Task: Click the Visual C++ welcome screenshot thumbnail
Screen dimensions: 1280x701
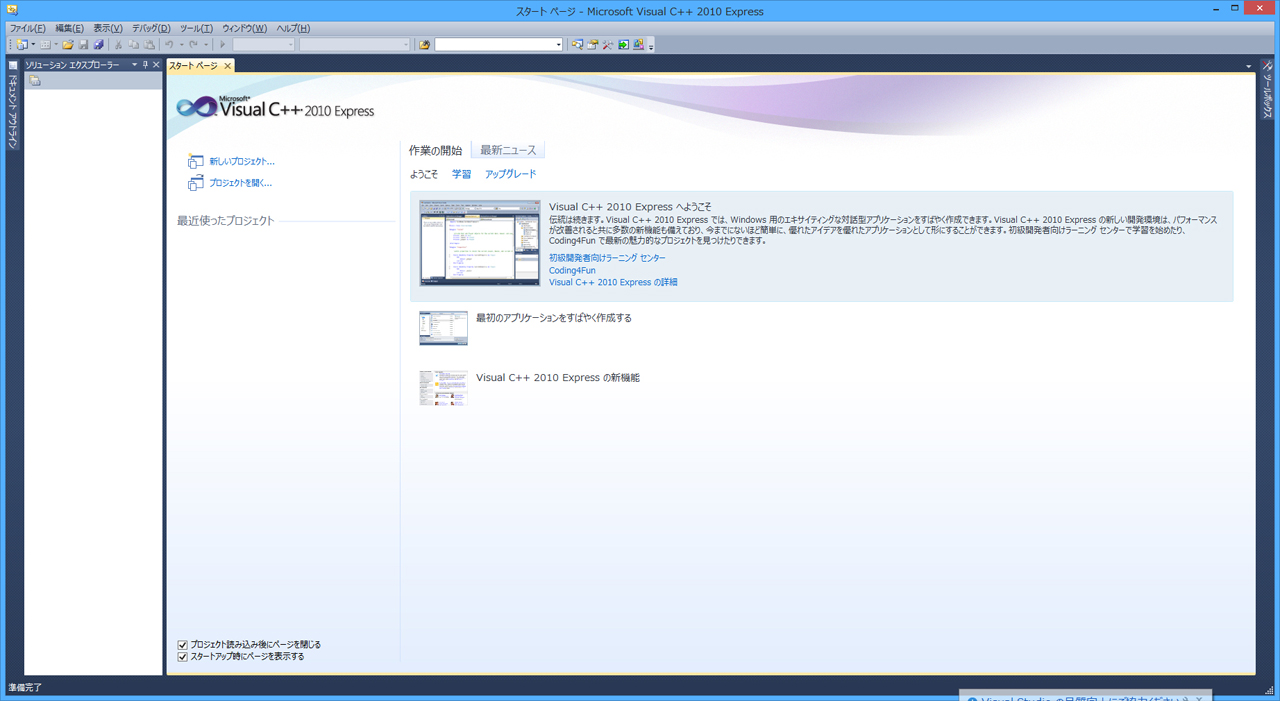Action: (480, 243)
